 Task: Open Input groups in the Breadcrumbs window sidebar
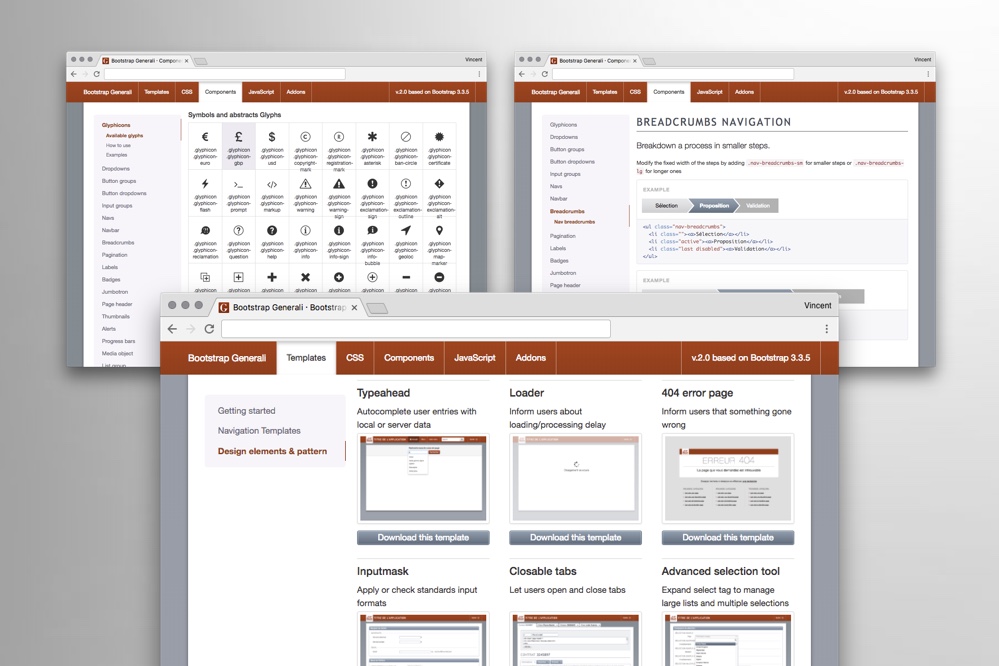click(x=565, y=174)
